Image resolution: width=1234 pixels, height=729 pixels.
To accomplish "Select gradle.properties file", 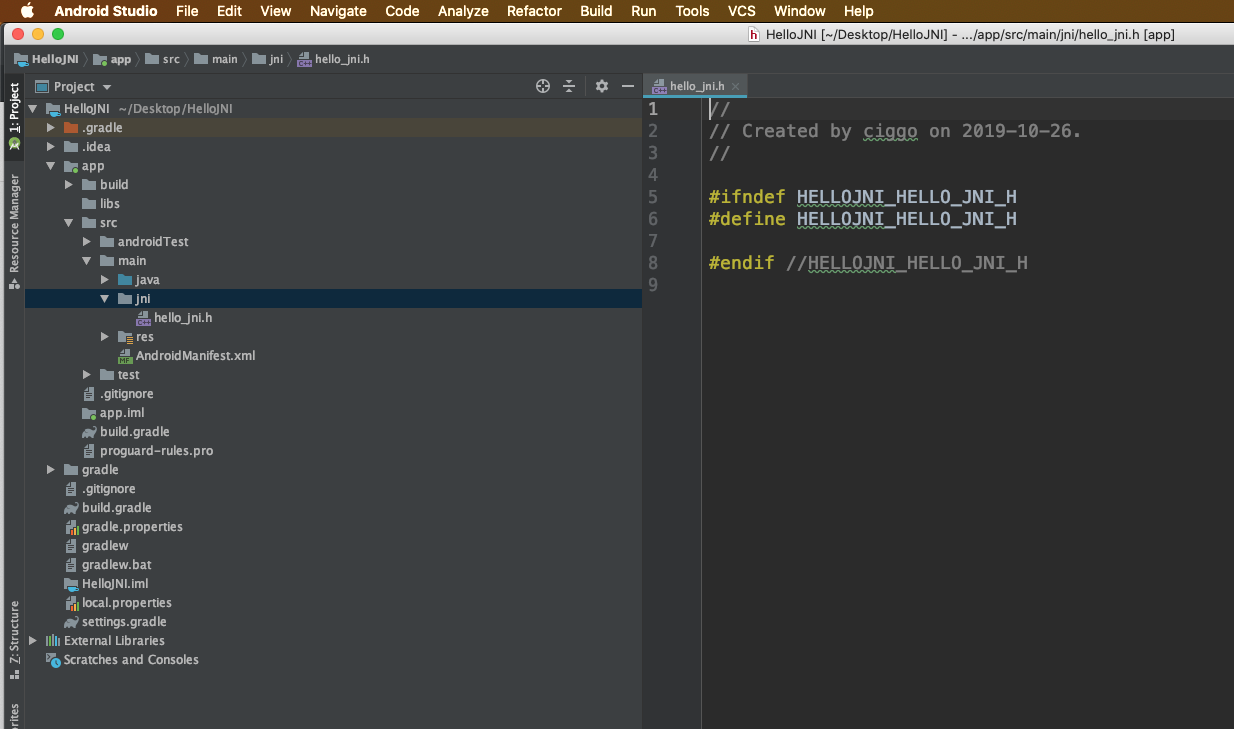I will pyautogui.click(x=123, y=527).
